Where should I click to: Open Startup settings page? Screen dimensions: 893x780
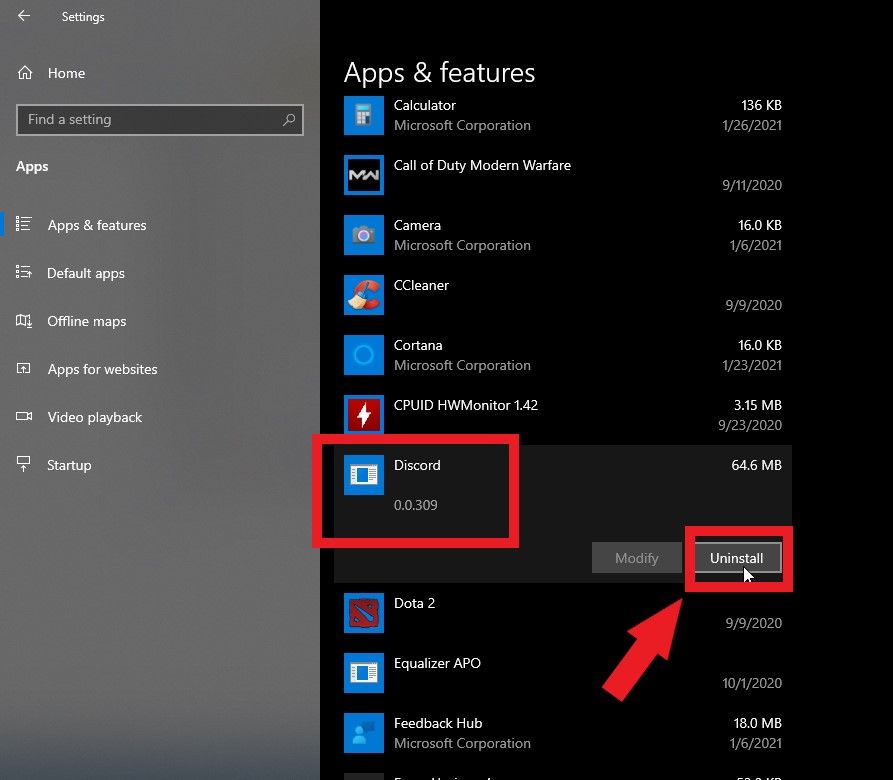(69, 465)
